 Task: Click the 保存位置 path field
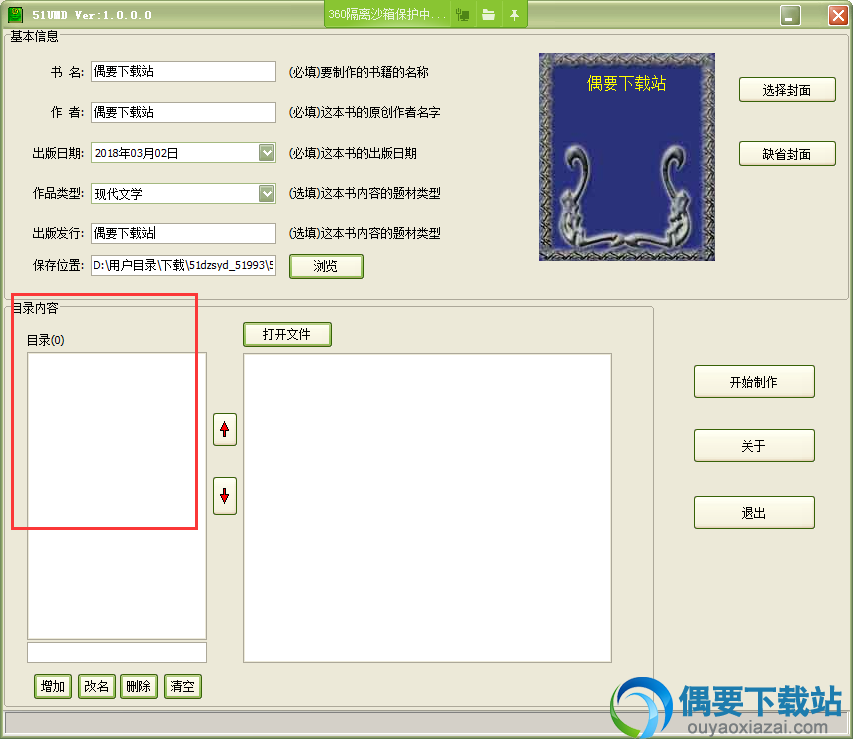[183, 265]
